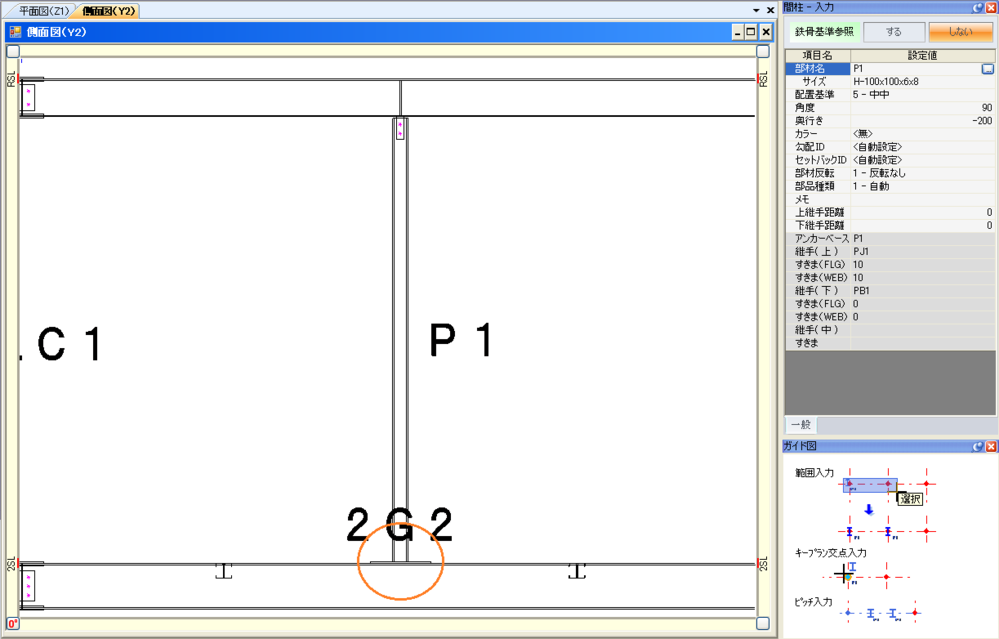
Task: Click the 継手(中) row label
Action: (818, 330)
